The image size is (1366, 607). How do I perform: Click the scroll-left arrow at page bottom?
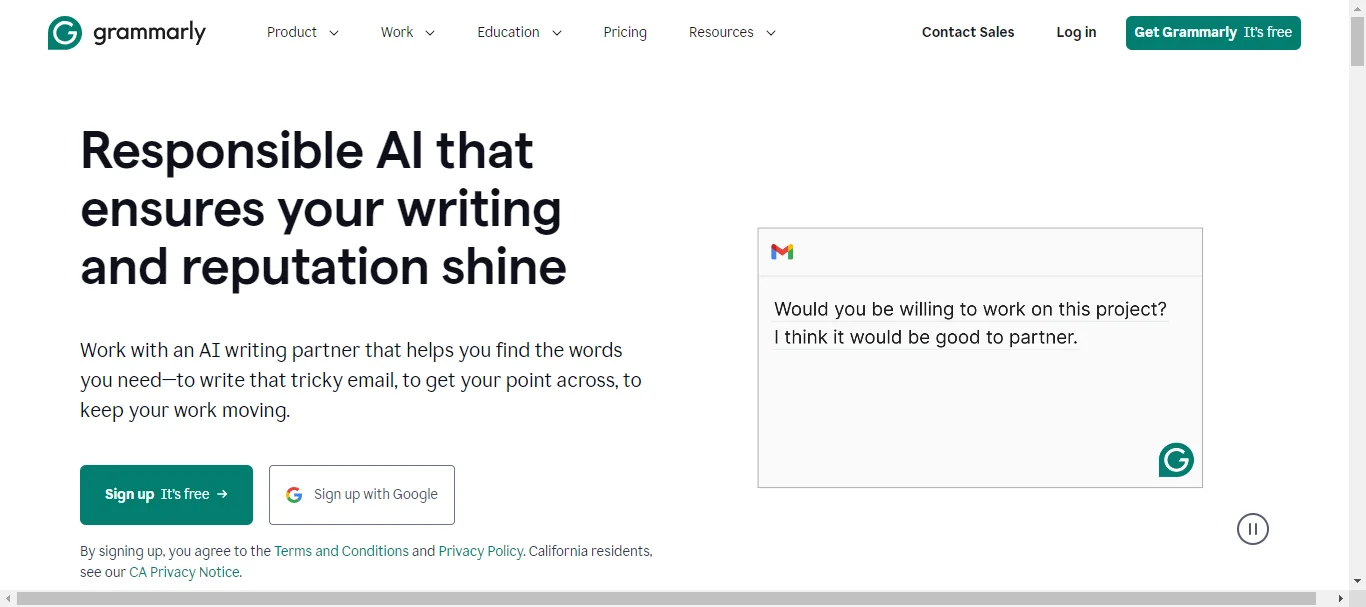[7, 599]
